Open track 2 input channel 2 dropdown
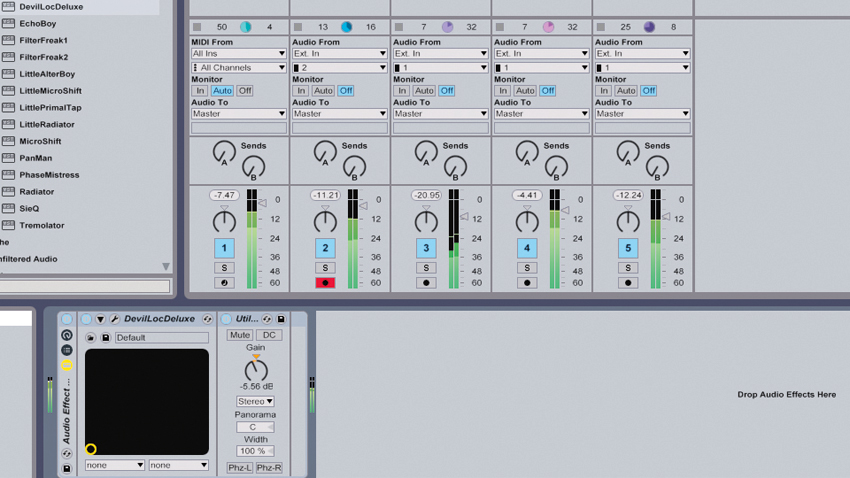Screen dimensions: 850x478 (x=339, y=68)
